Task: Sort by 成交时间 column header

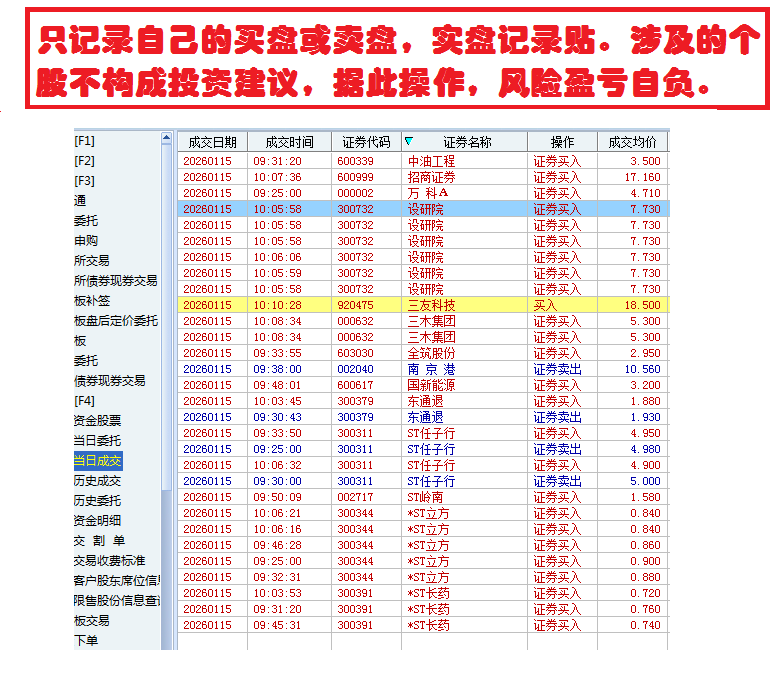Action: click(290, 142)
